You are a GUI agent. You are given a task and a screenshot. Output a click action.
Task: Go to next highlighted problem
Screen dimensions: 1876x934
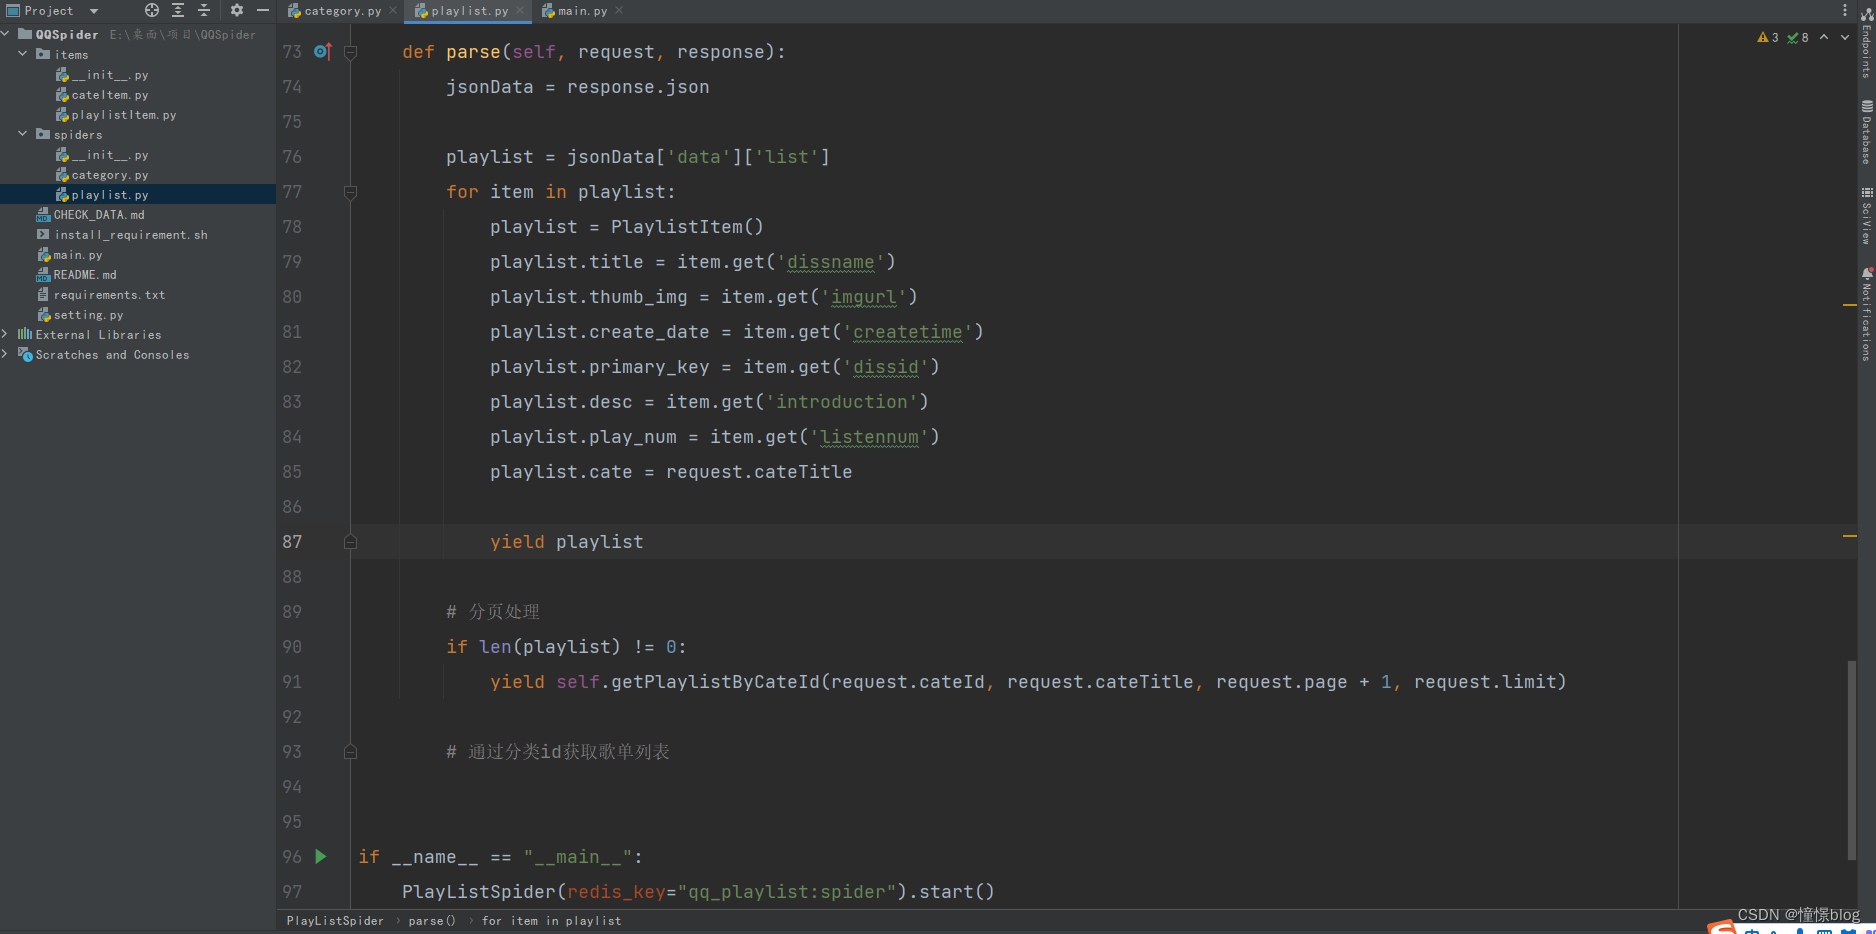tap(1845, 37)
